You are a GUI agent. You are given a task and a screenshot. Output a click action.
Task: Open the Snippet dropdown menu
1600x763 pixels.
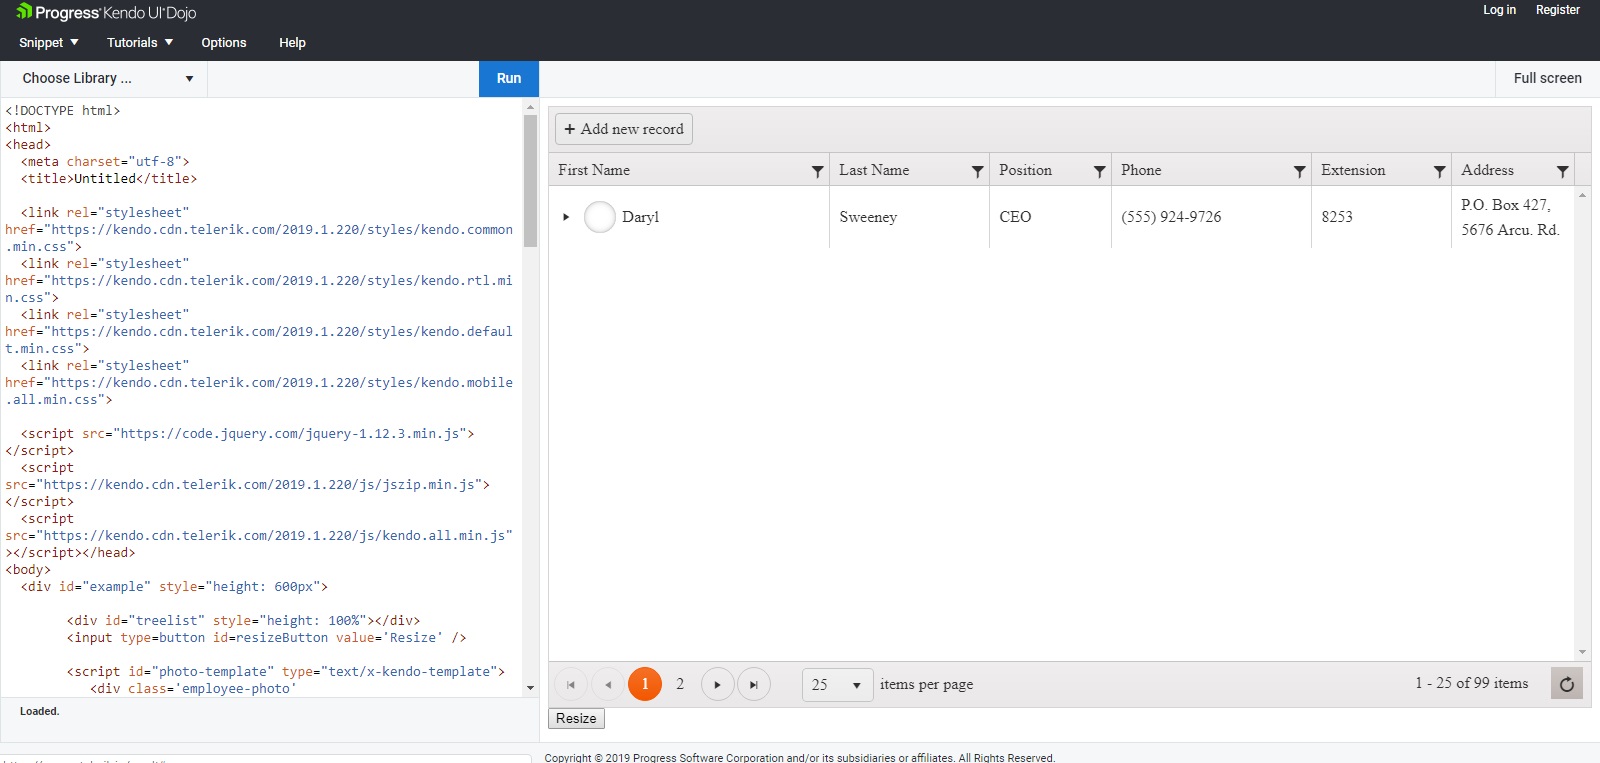(x=49, y=43)
